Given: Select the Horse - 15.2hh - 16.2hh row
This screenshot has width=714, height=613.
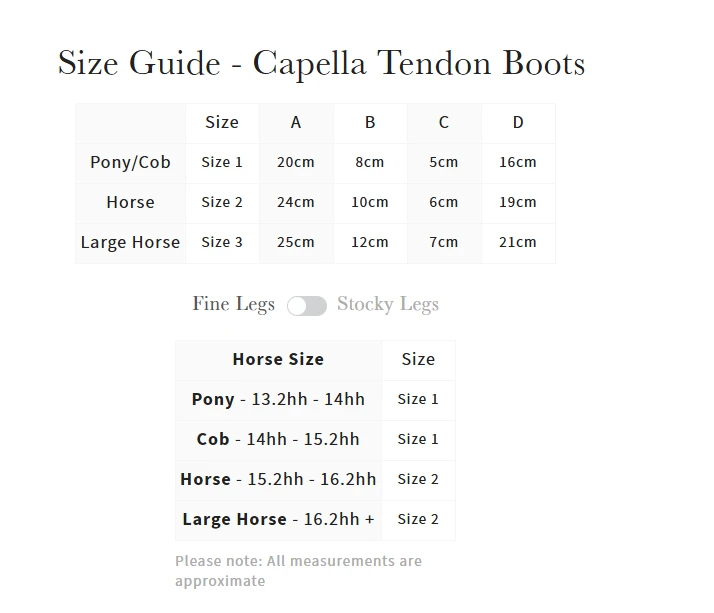Looking at the screenshot, I should (278, 479).
